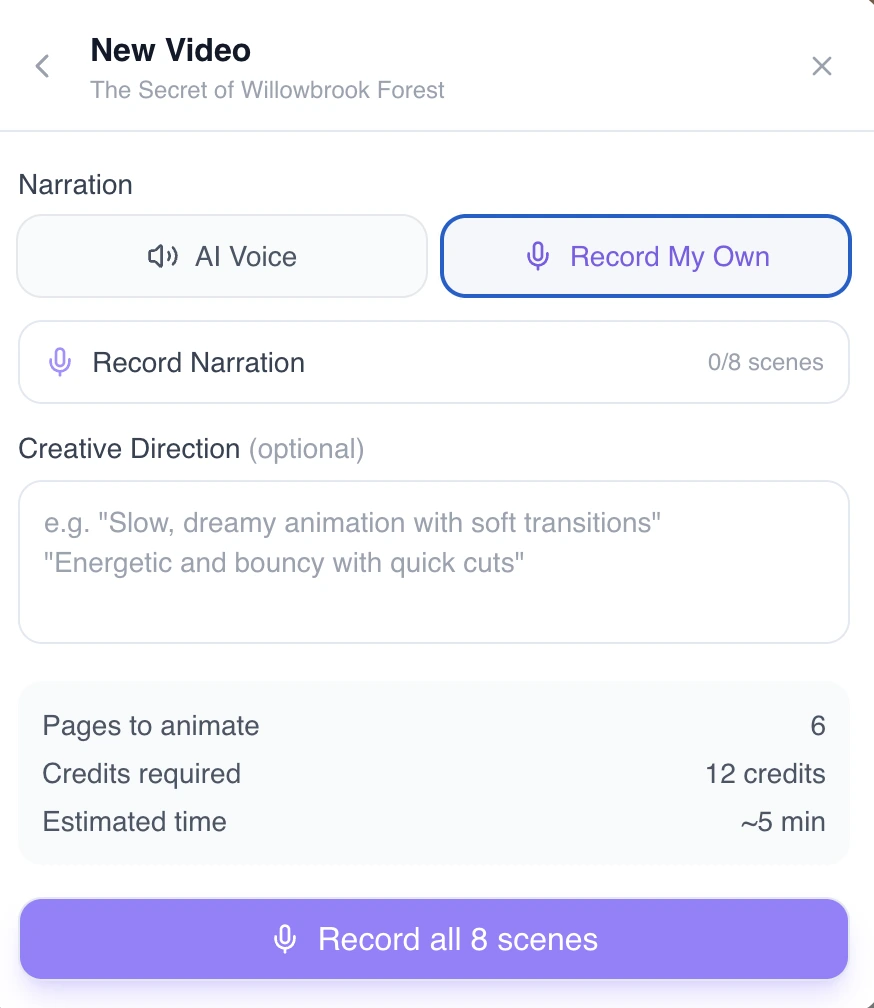
Task: Click the 0/8 scenes progress indicator
Action: click(766, 361)
